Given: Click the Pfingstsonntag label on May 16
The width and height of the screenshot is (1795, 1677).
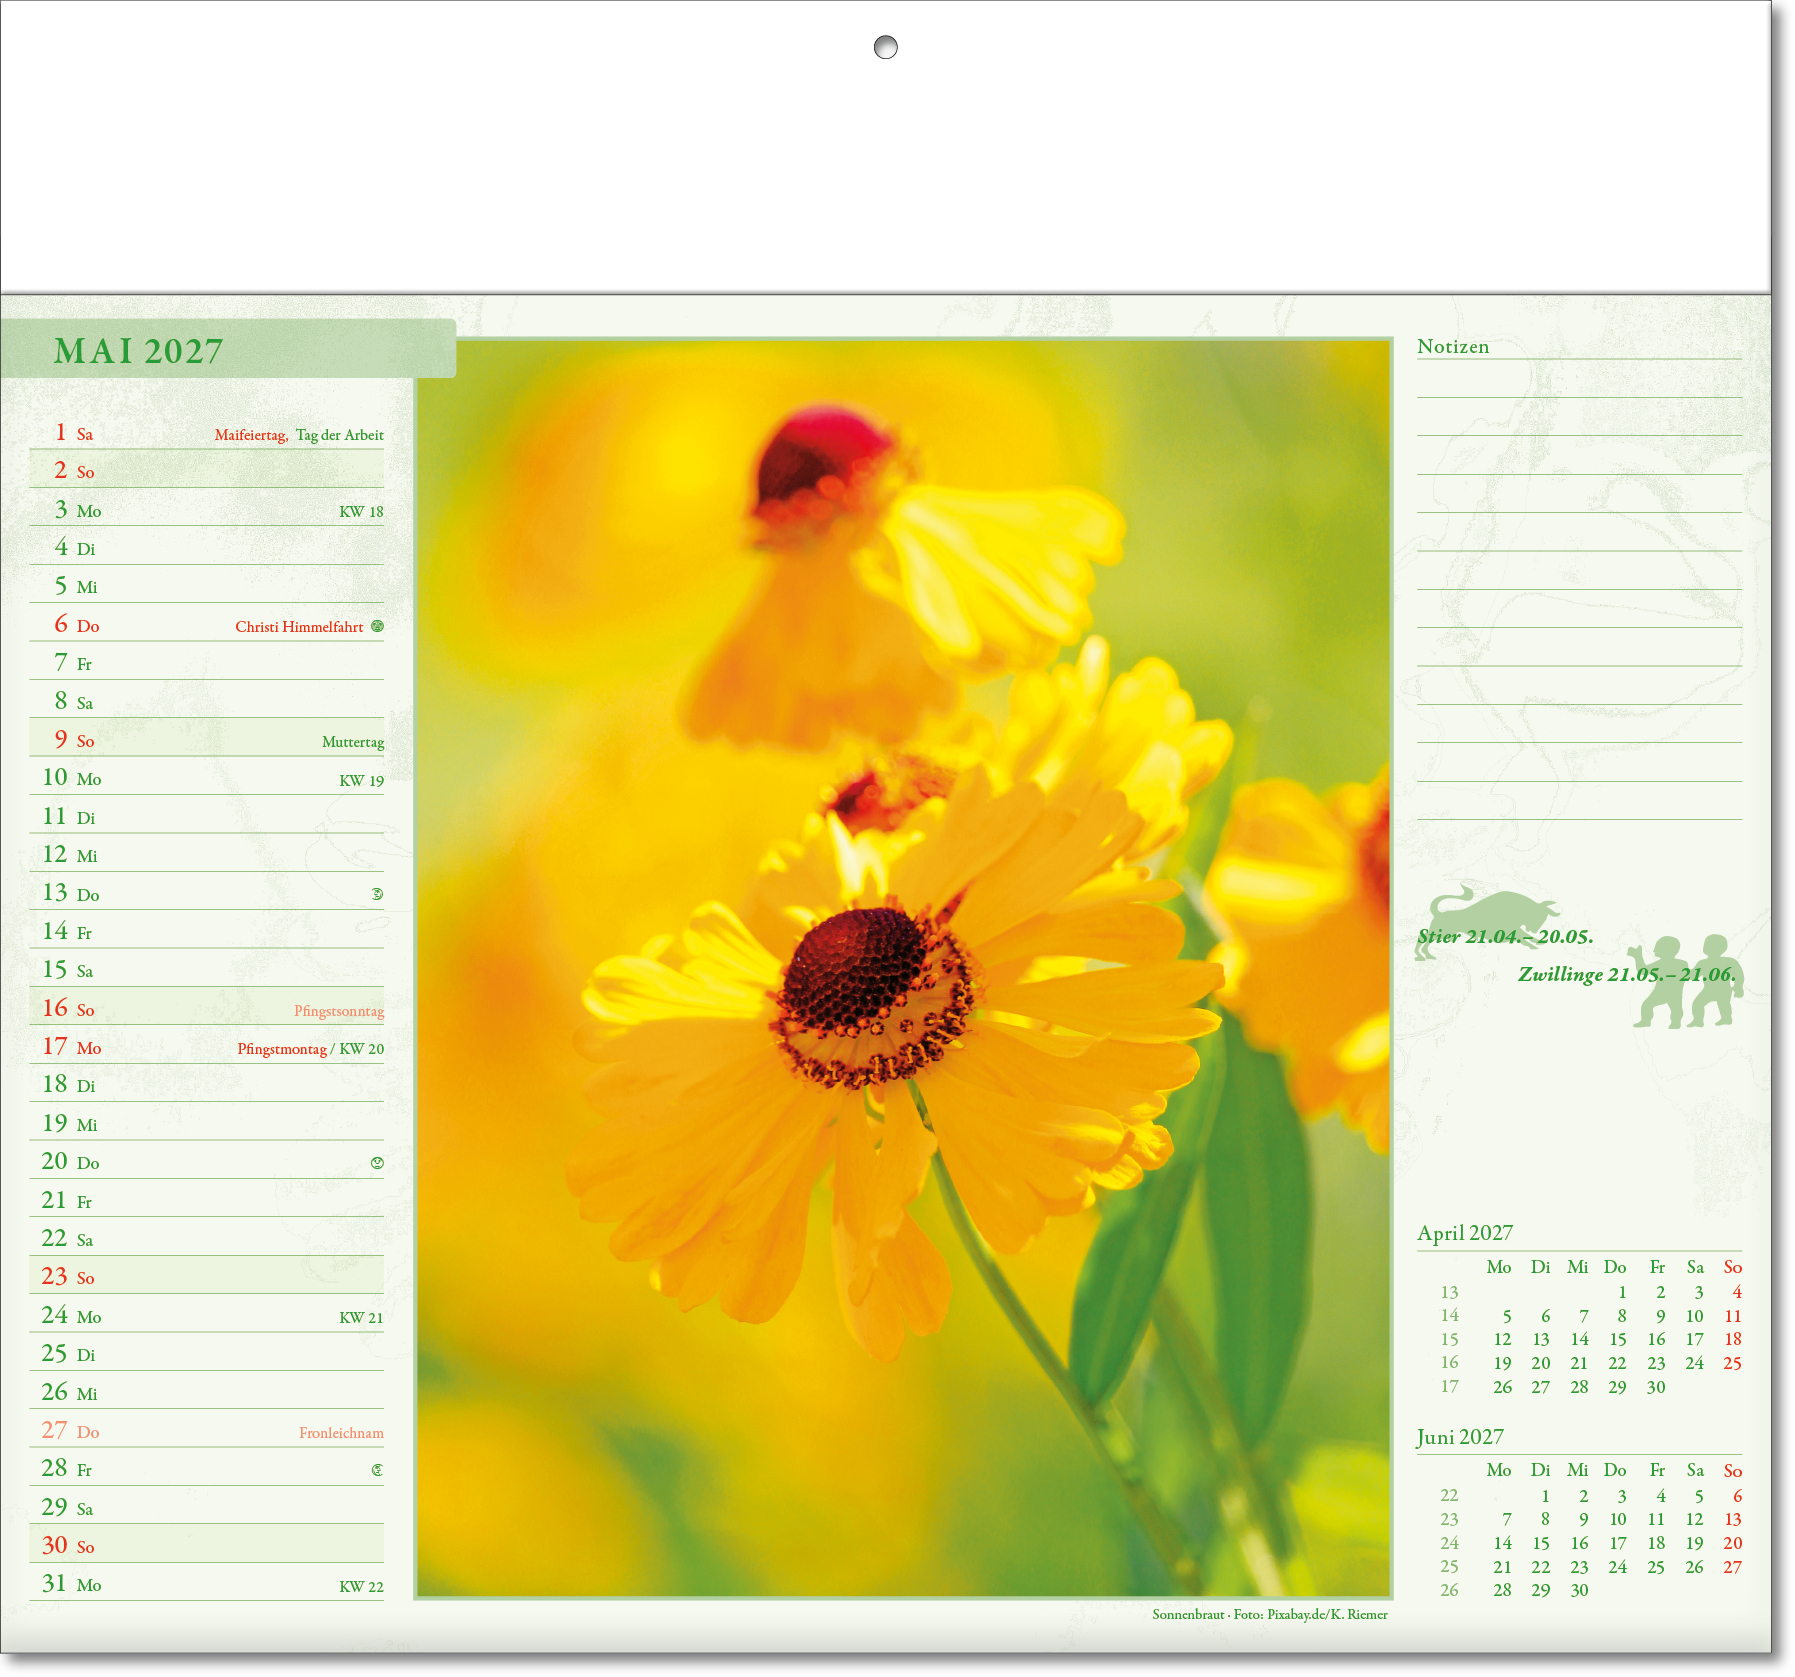Looking at the screenshot, I should pos(338,1011).
